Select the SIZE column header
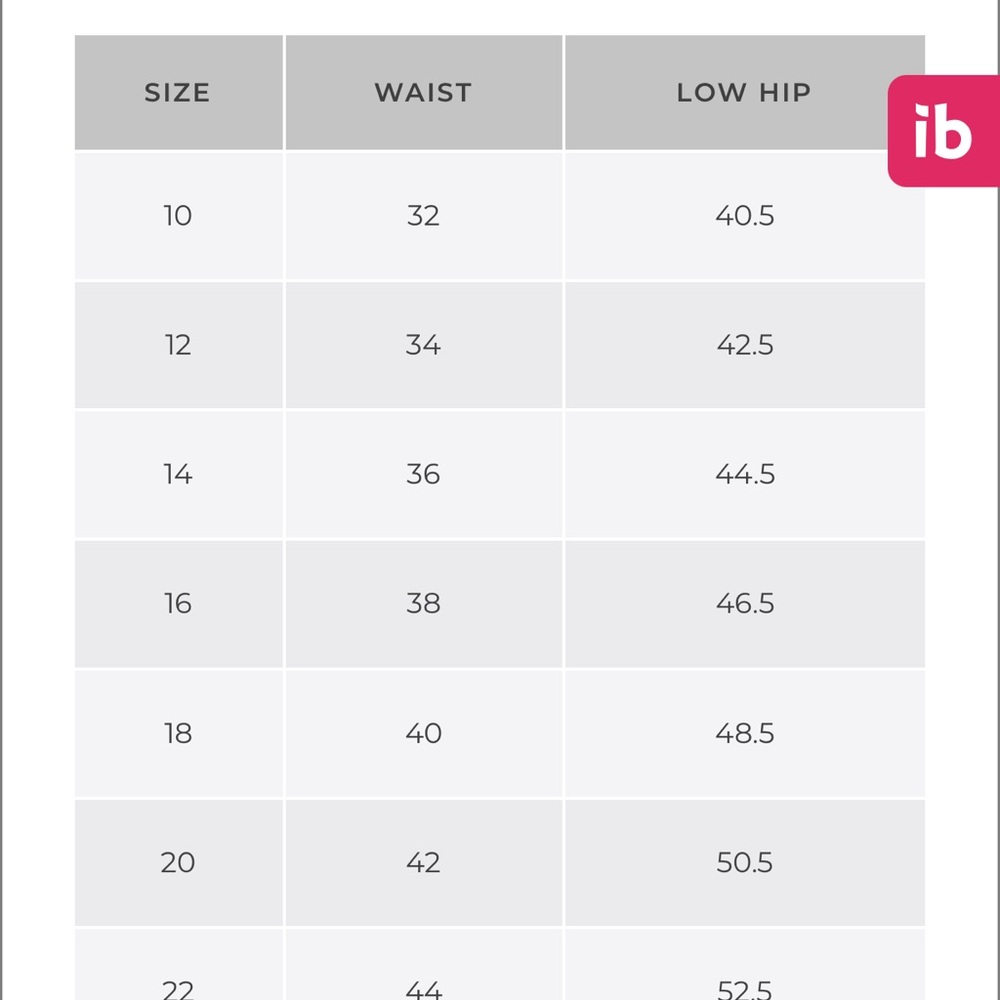 click(x=179, y=92)
